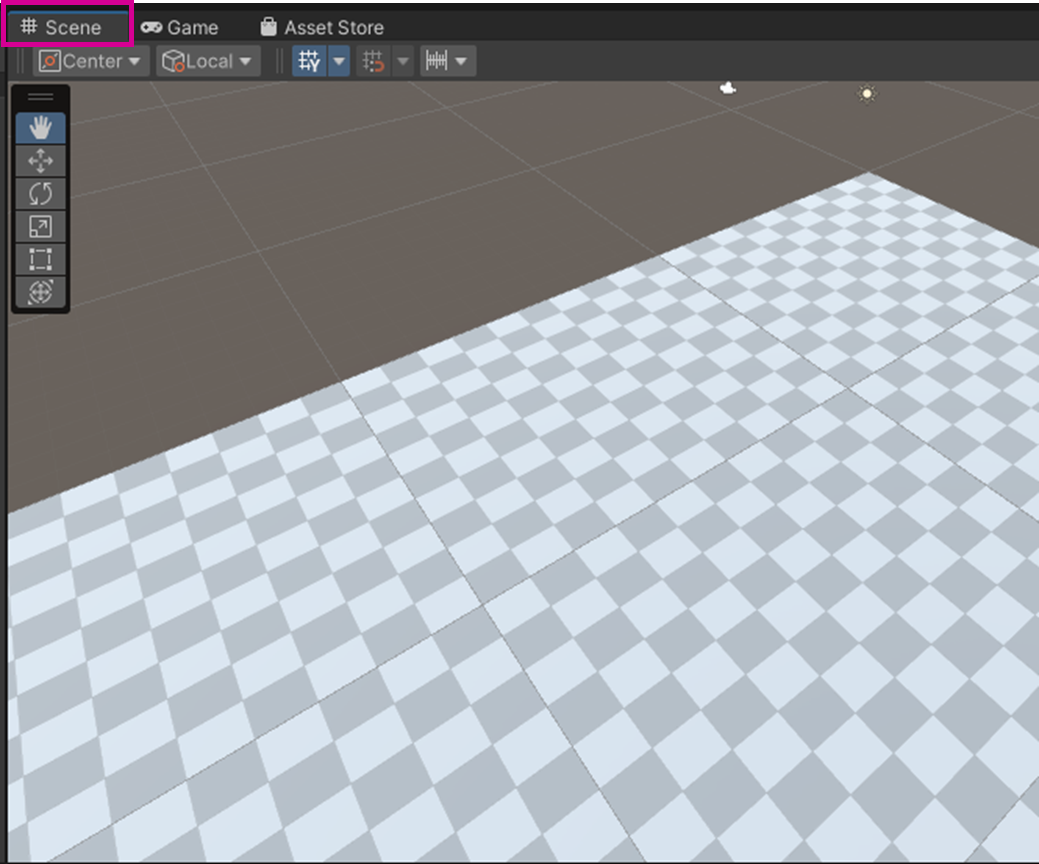Screen dimensions: 1039x864
Task: Open the Center pivot mode dropdown
Action: (x=92, y=61)
